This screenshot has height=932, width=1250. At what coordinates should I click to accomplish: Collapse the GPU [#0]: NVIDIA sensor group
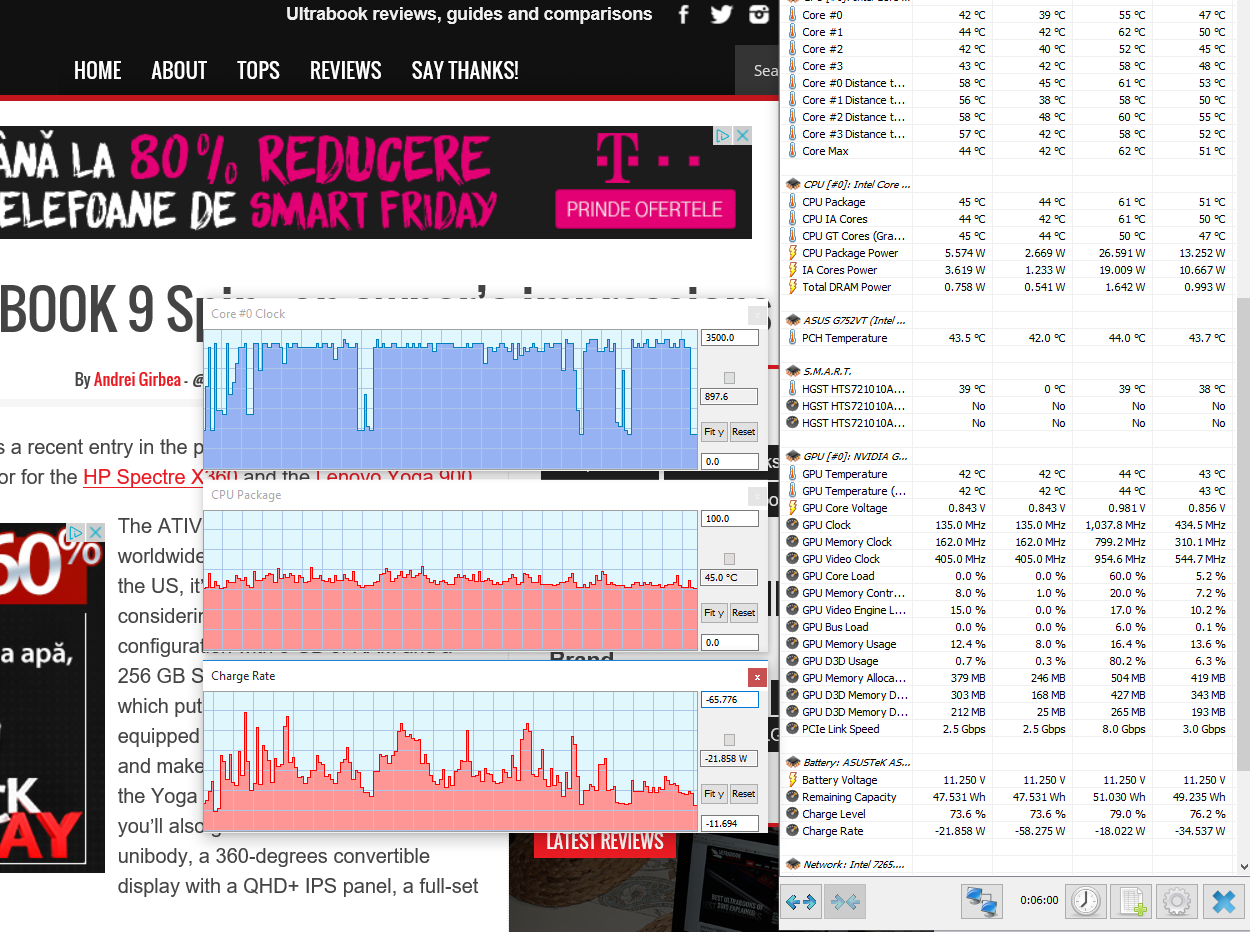[x=793, y=456]
